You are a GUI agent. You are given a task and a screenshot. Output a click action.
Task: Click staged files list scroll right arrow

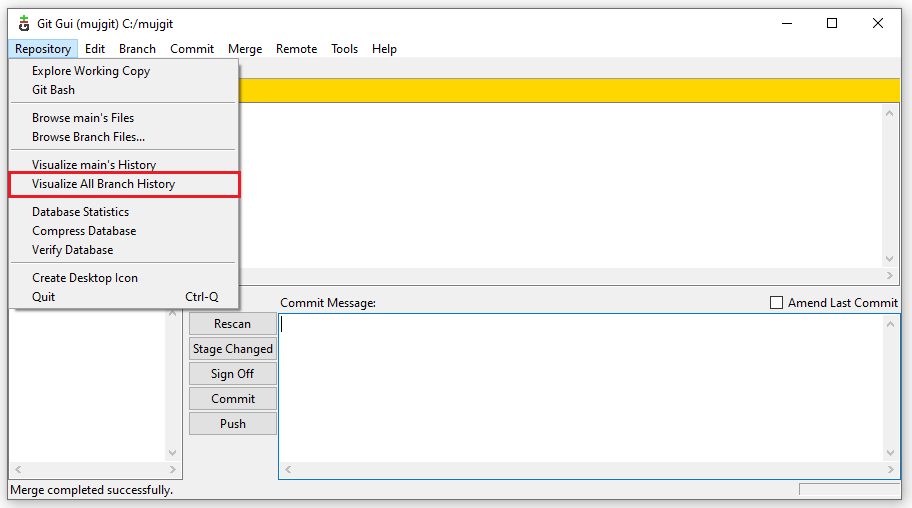pyautogui.click(x=173, y=470)
